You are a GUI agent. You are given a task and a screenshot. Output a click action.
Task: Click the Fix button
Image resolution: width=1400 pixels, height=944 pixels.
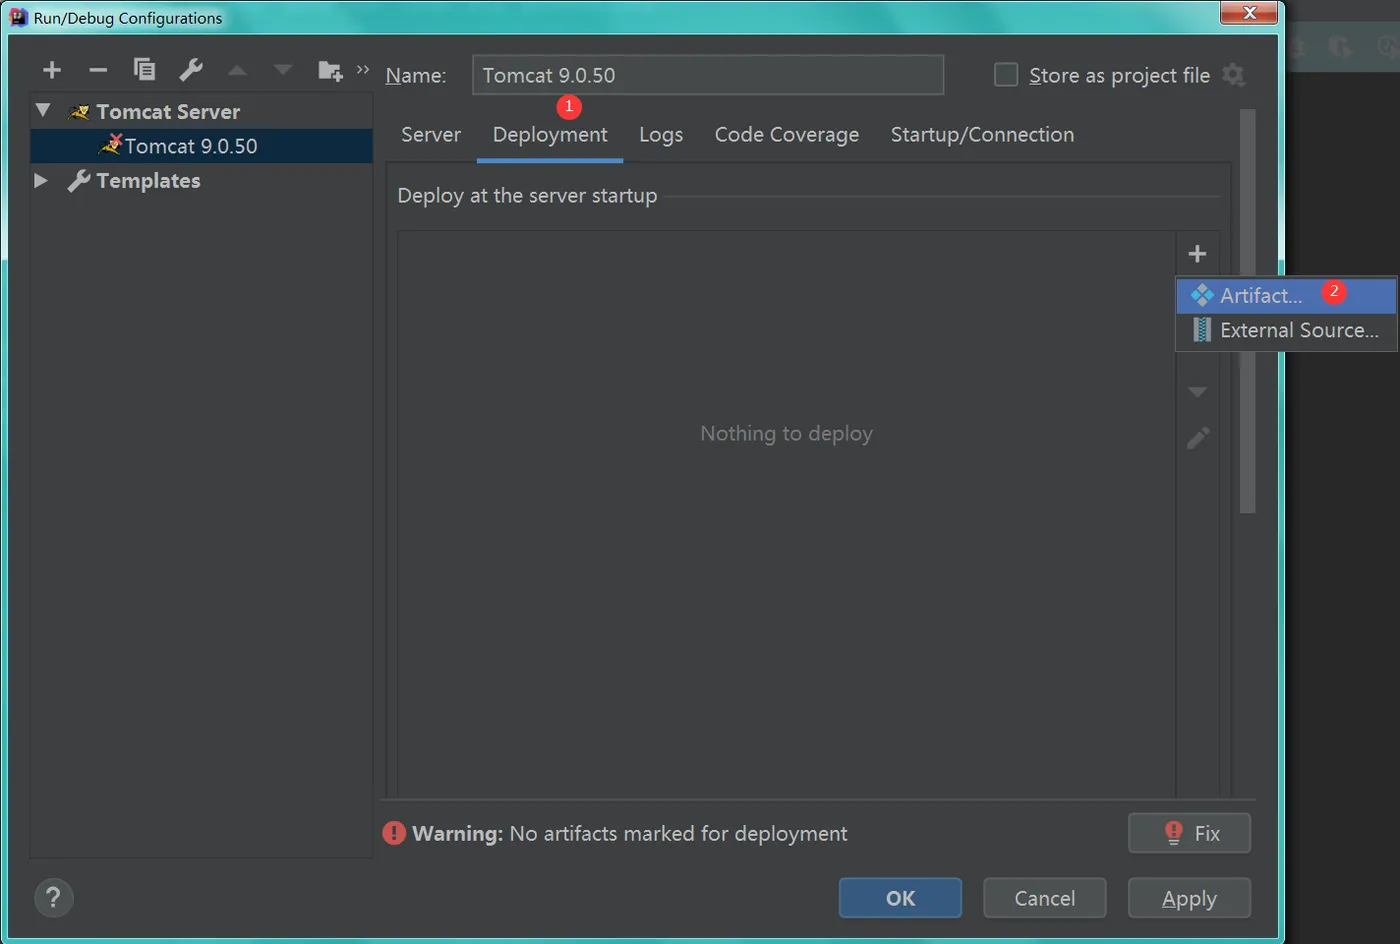click(1189, 833)
